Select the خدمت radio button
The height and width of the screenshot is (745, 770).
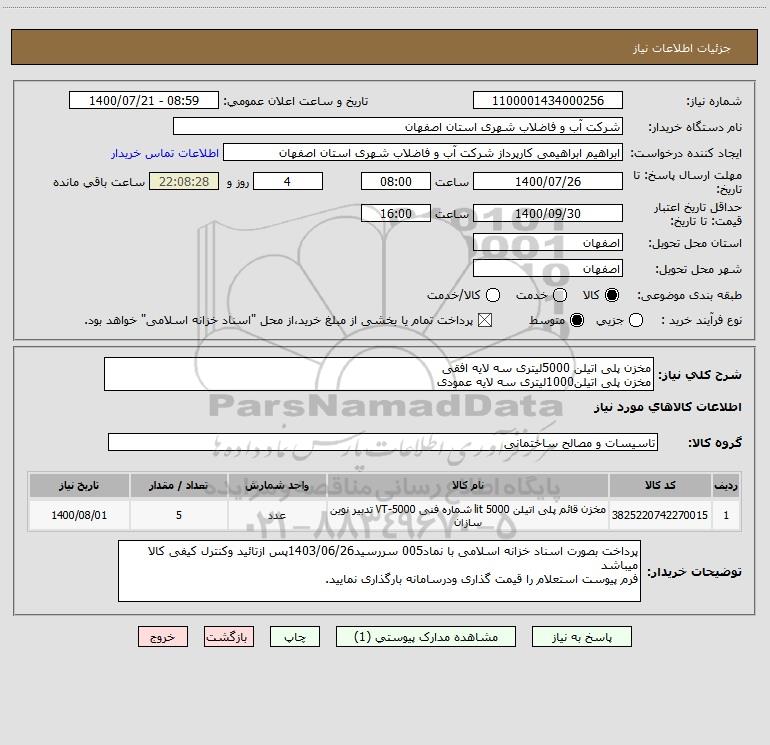point(560,295)
